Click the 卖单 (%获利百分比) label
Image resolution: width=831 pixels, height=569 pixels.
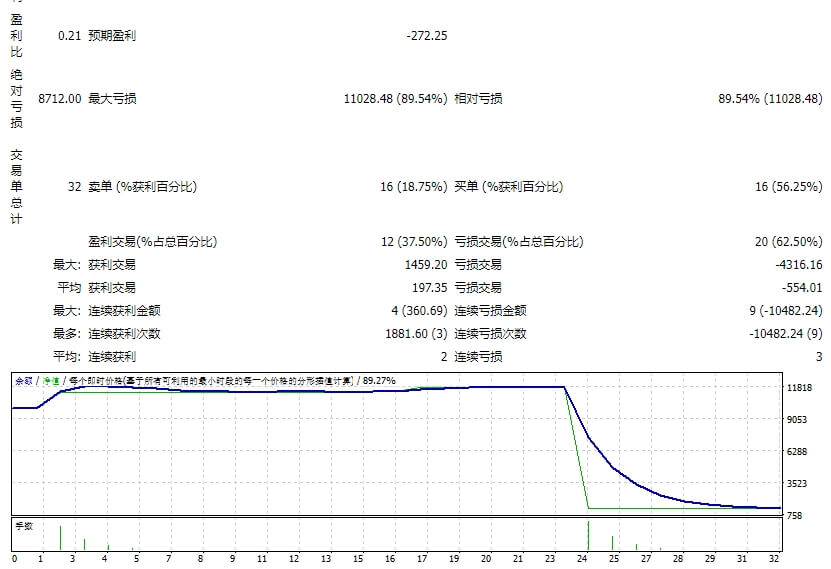pos(142,186)
